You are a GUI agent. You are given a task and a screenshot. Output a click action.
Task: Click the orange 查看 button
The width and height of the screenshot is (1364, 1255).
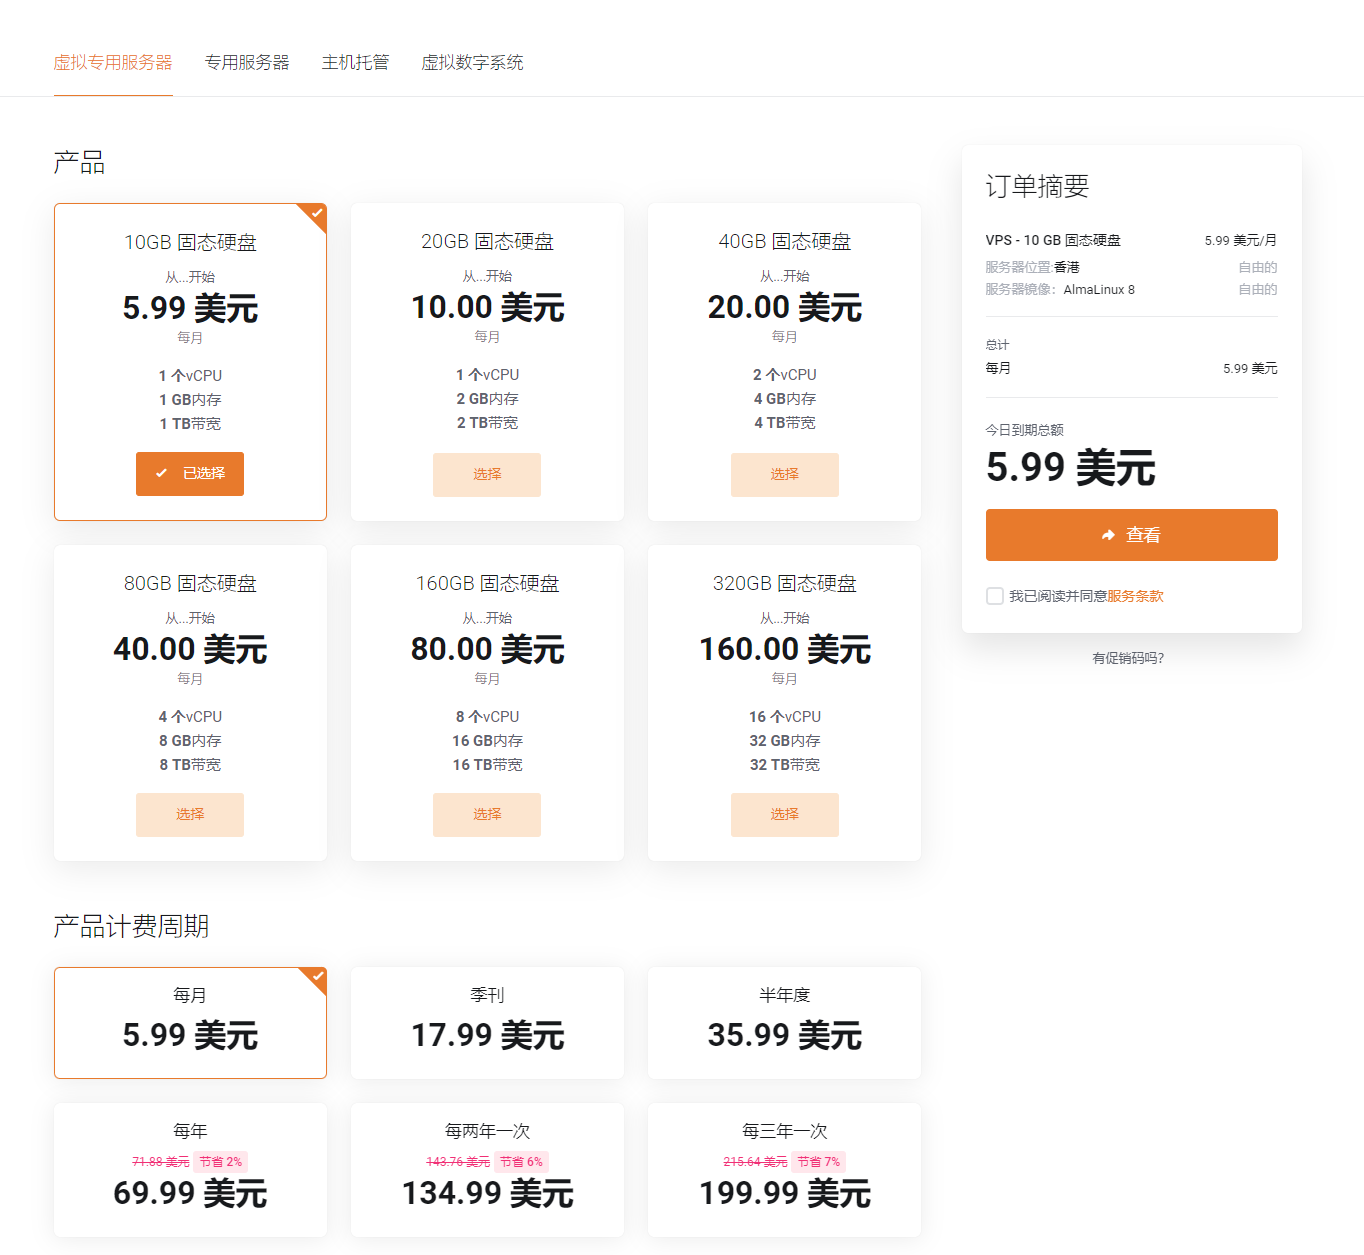pos(1131,535)
